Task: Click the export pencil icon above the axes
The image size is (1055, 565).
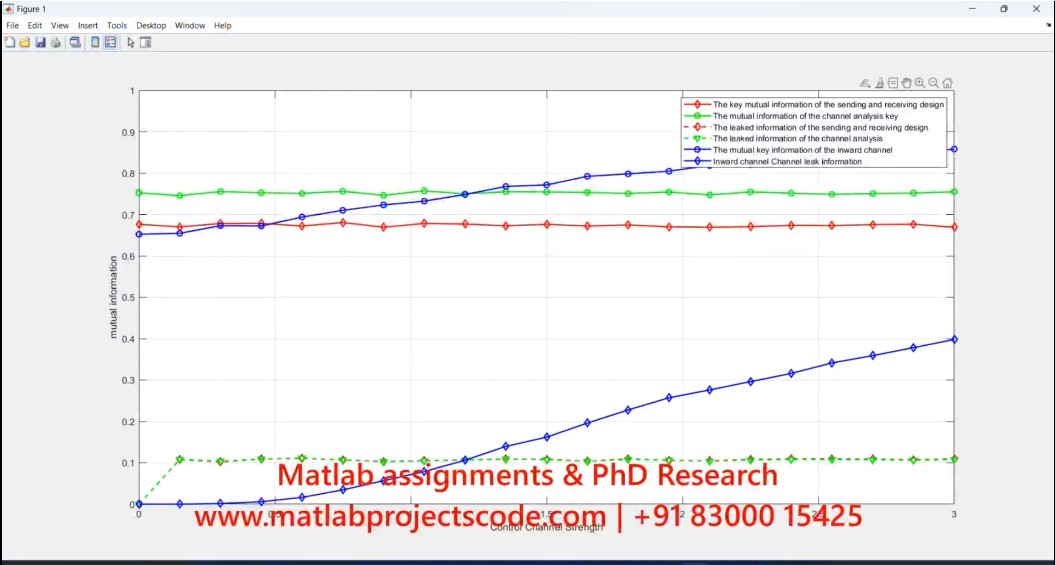Action: 865,83
